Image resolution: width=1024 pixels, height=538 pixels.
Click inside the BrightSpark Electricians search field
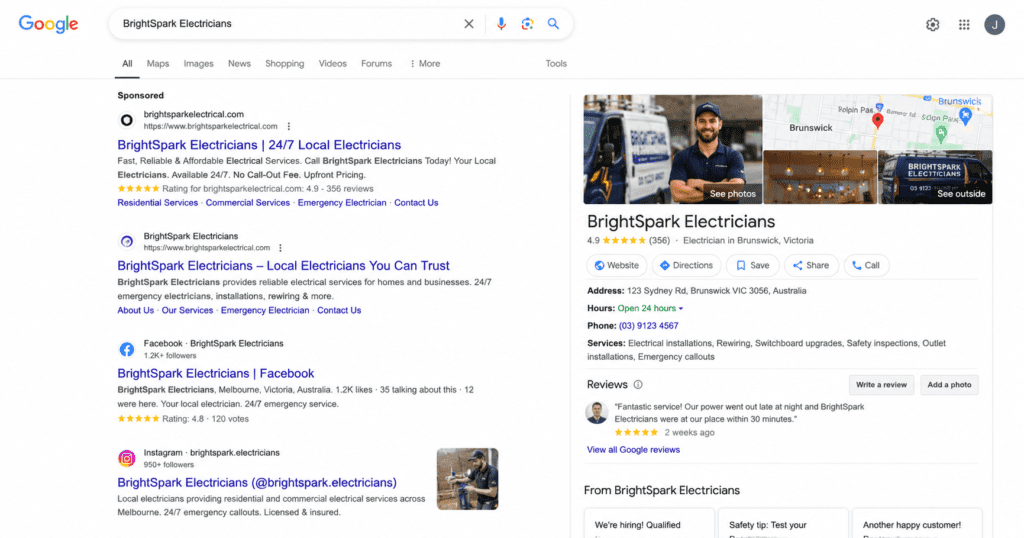click(287, 24)
